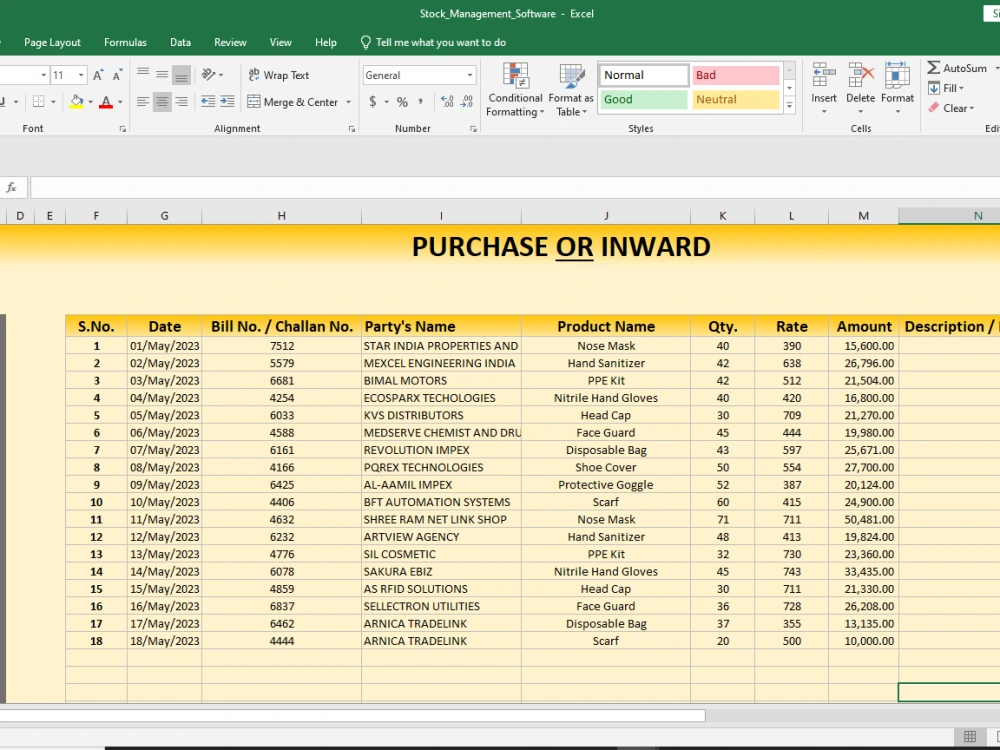Screen dimensions: 1000x750
Task: Select the Amount cell 50,481.00
Action: click(864, 520)
